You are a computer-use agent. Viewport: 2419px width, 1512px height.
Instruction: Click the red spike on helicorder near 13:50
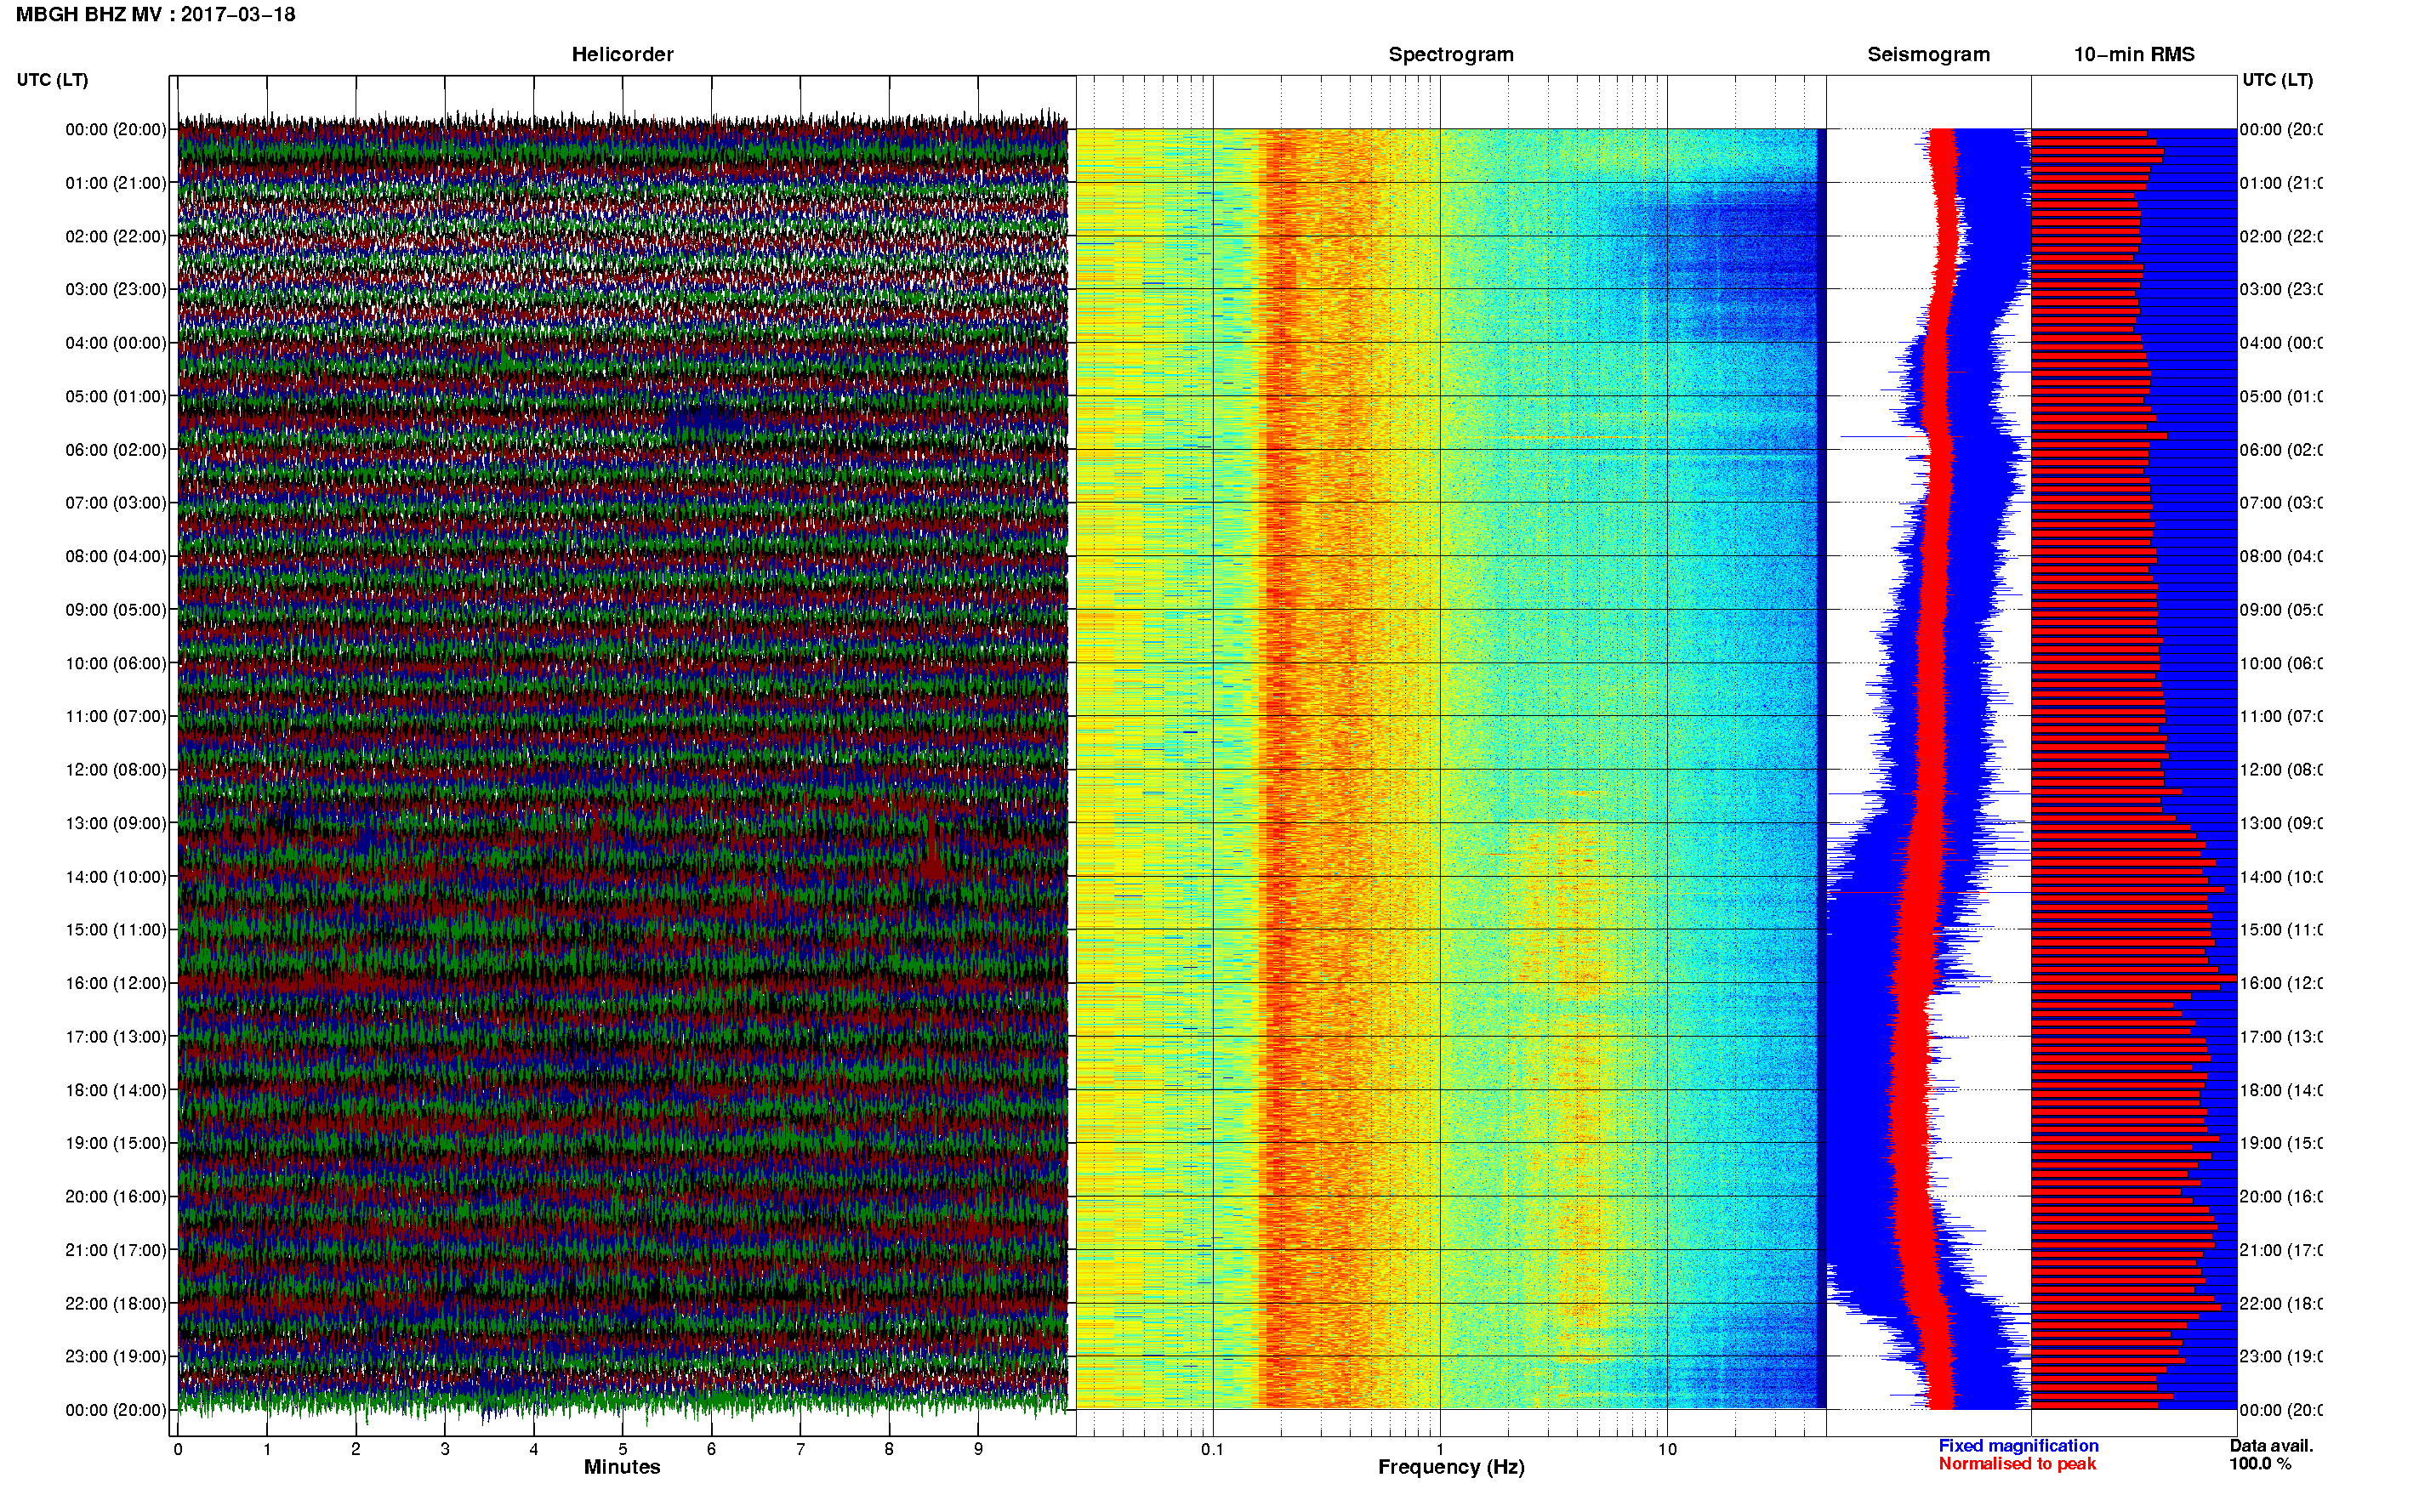pos(932,845)
